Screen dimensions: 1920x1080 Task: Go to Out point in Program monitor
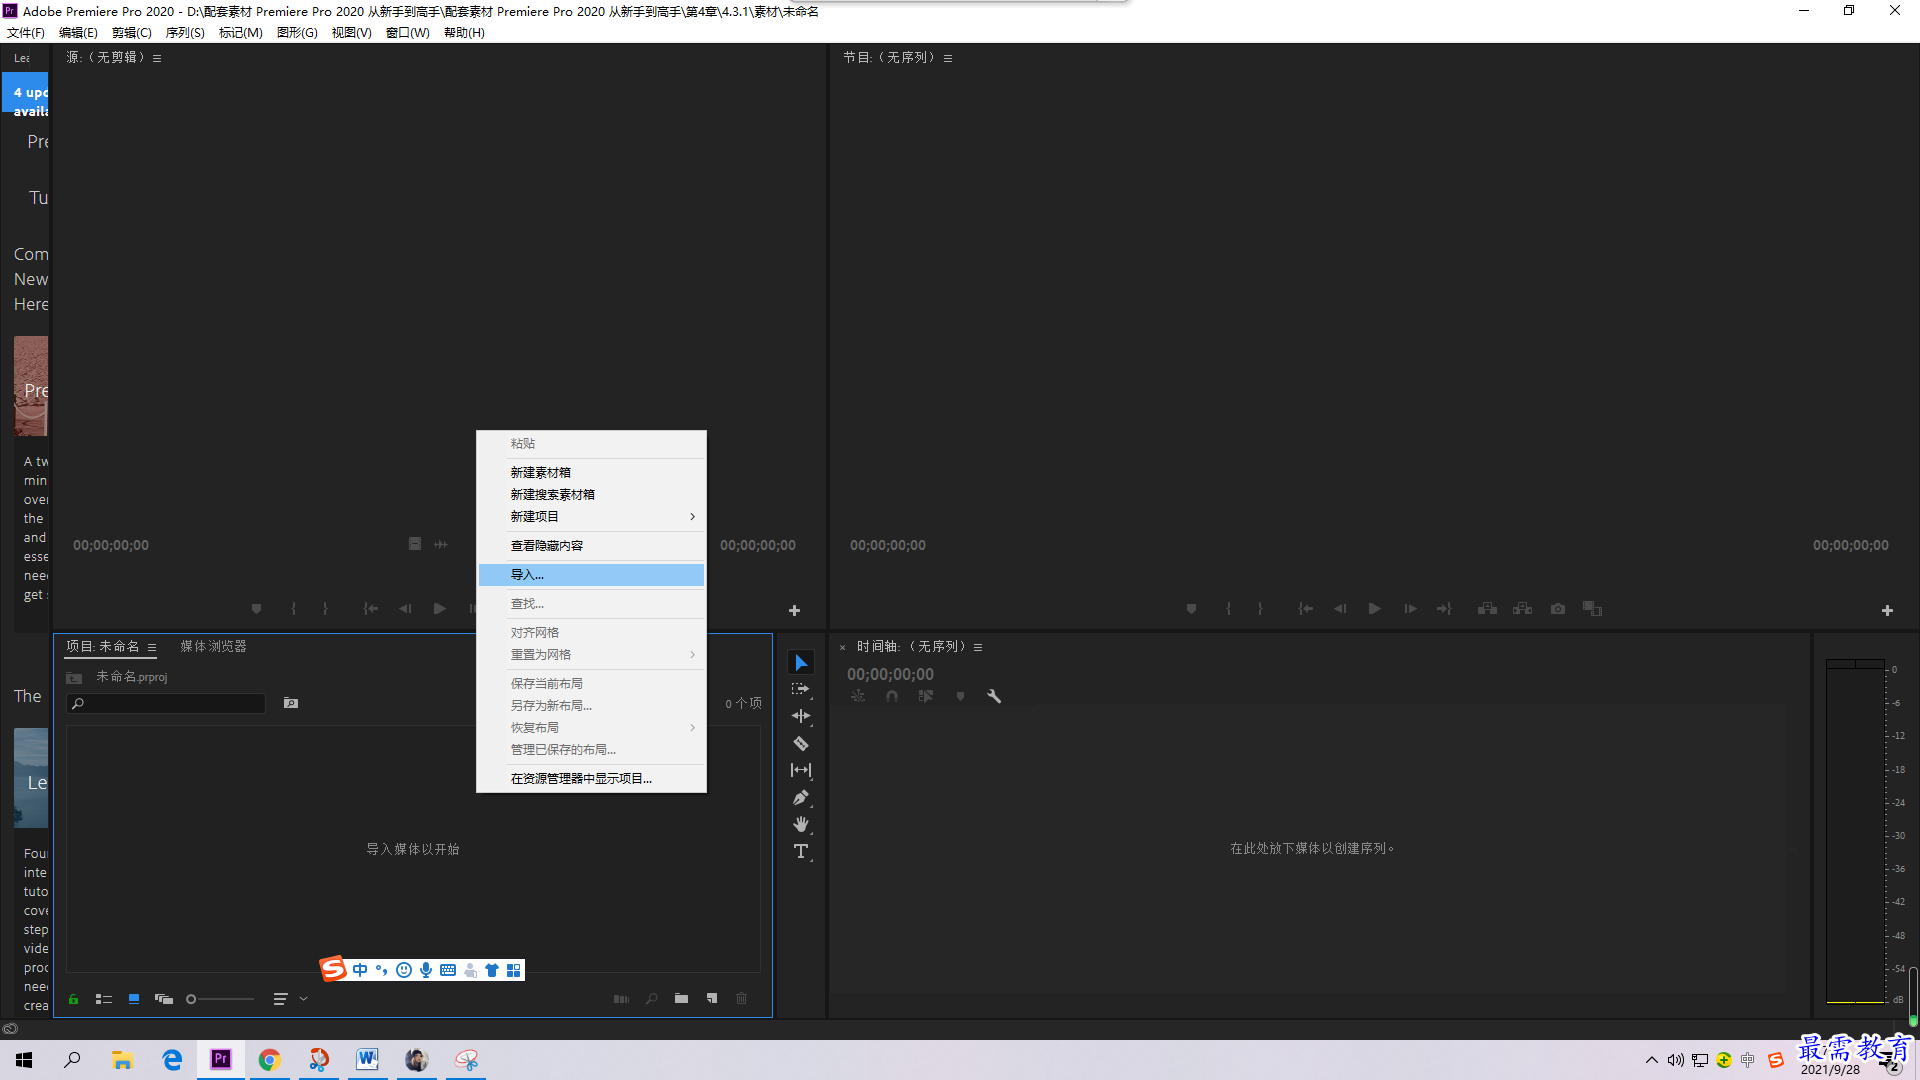pos(1444,608)
